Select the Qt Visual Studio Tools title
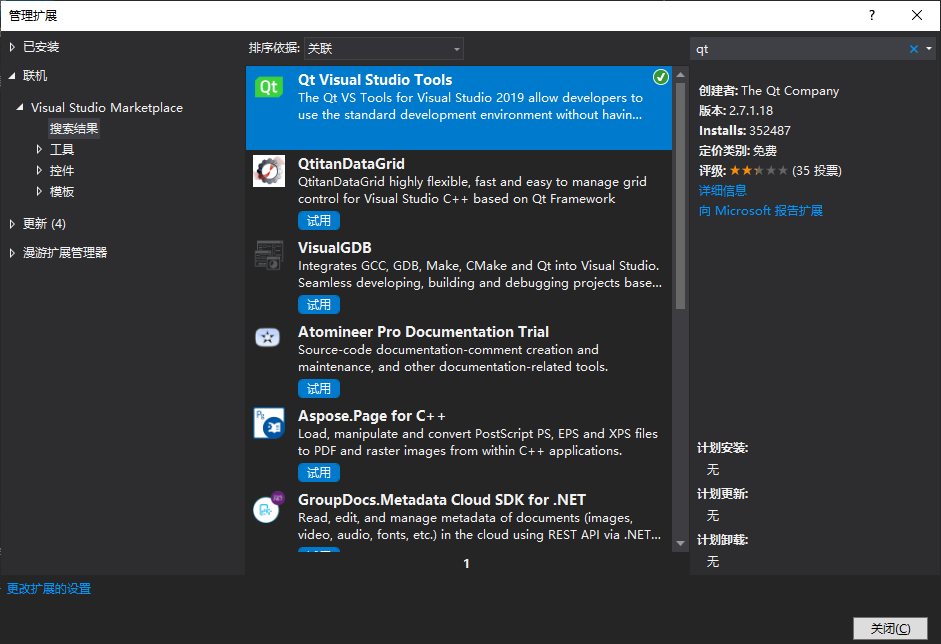 (x=375, y=80)
